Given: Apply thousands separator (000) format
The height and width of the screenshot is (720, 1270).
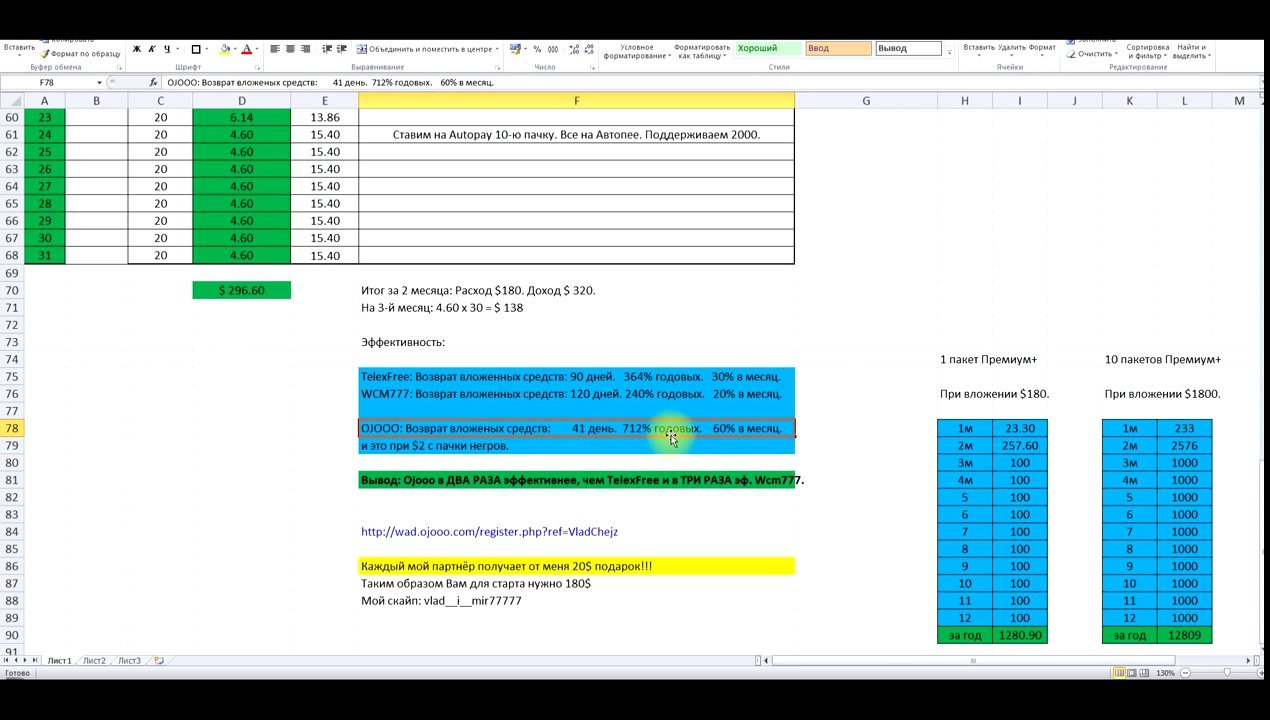Looking at the screenshot, I should pyautogui.click(x=553, y=49).
